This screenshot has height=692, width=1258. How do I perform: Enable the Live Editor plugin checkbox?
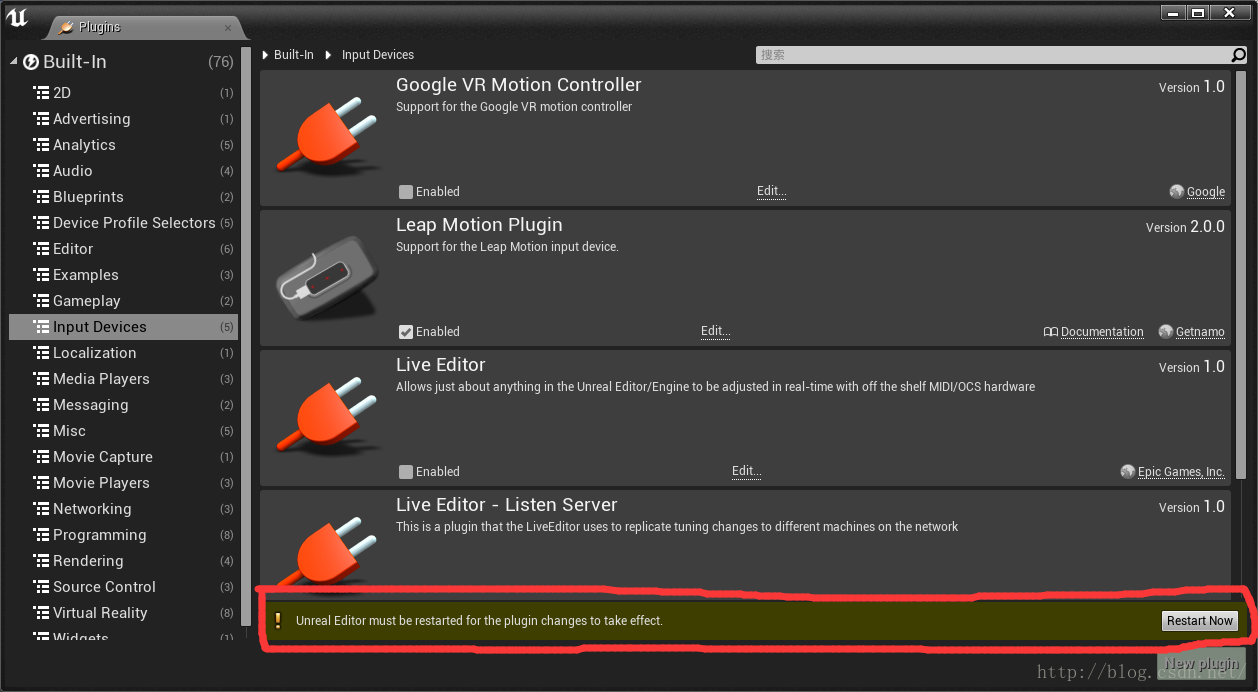(405, 472)
